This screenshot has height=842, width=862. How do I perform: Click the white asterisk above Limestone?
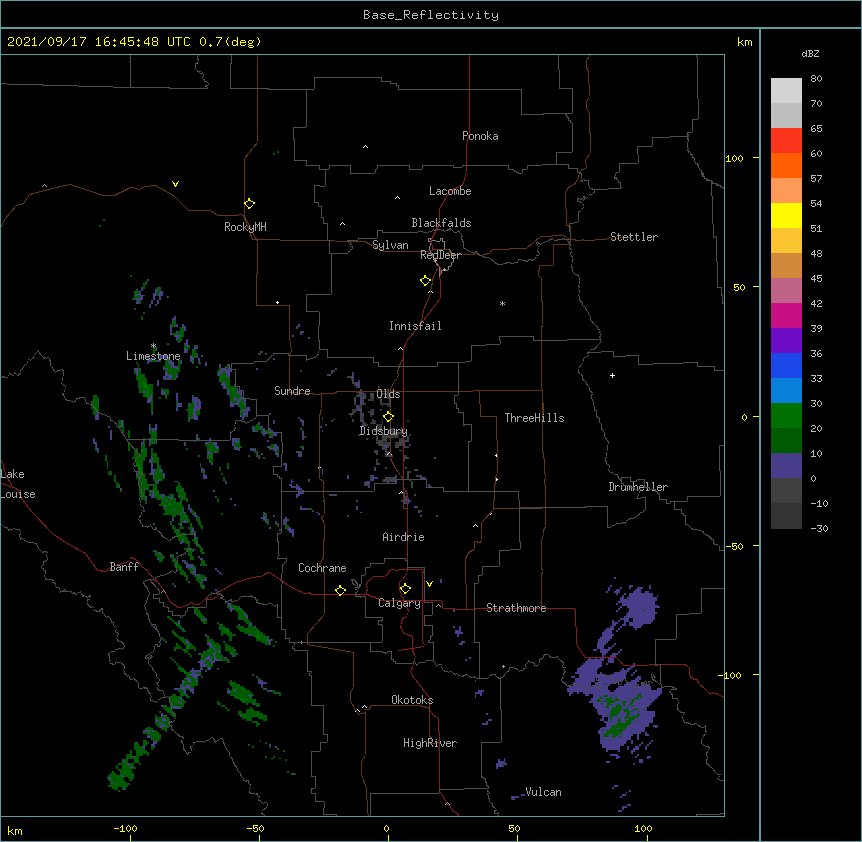coord(153,346)
